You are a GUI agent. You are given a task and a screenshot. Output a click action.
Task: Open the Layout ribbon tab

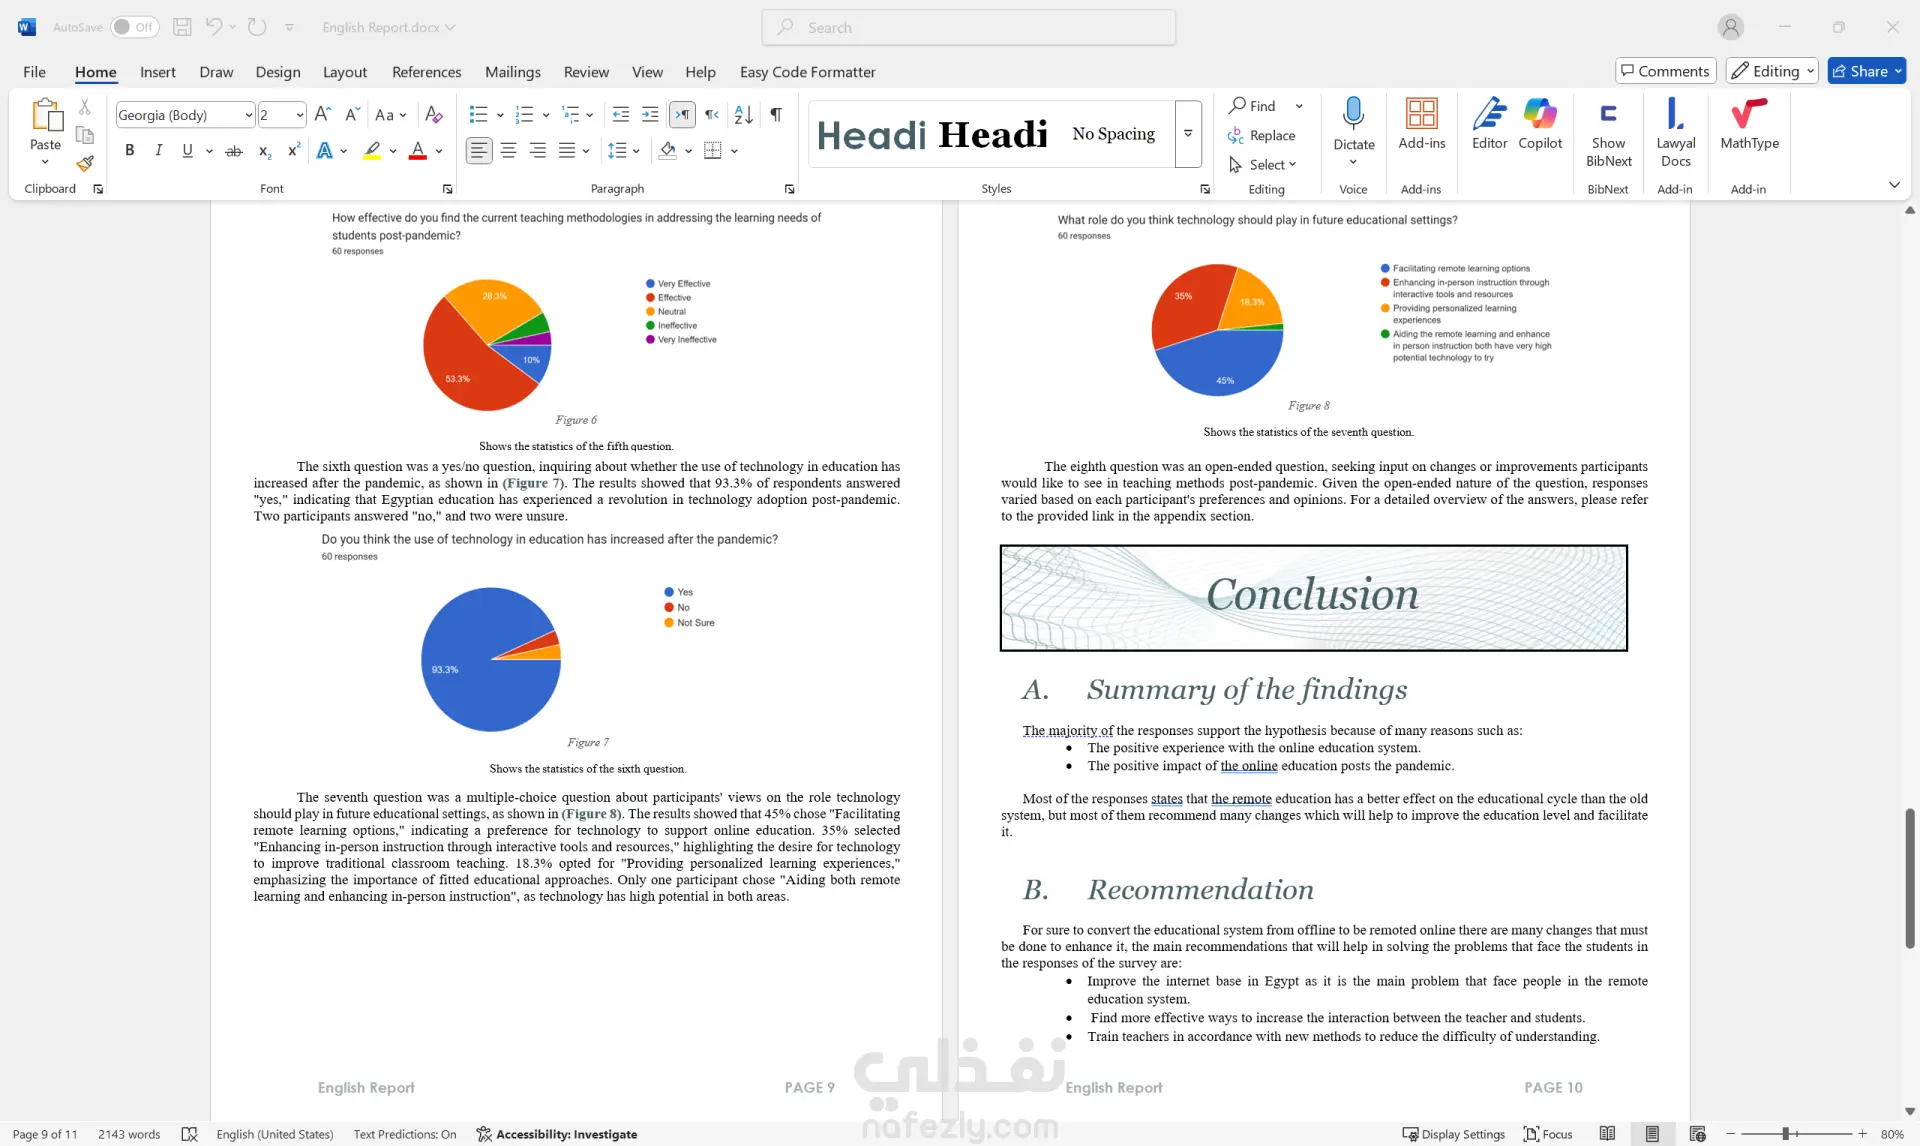[344, 72]
